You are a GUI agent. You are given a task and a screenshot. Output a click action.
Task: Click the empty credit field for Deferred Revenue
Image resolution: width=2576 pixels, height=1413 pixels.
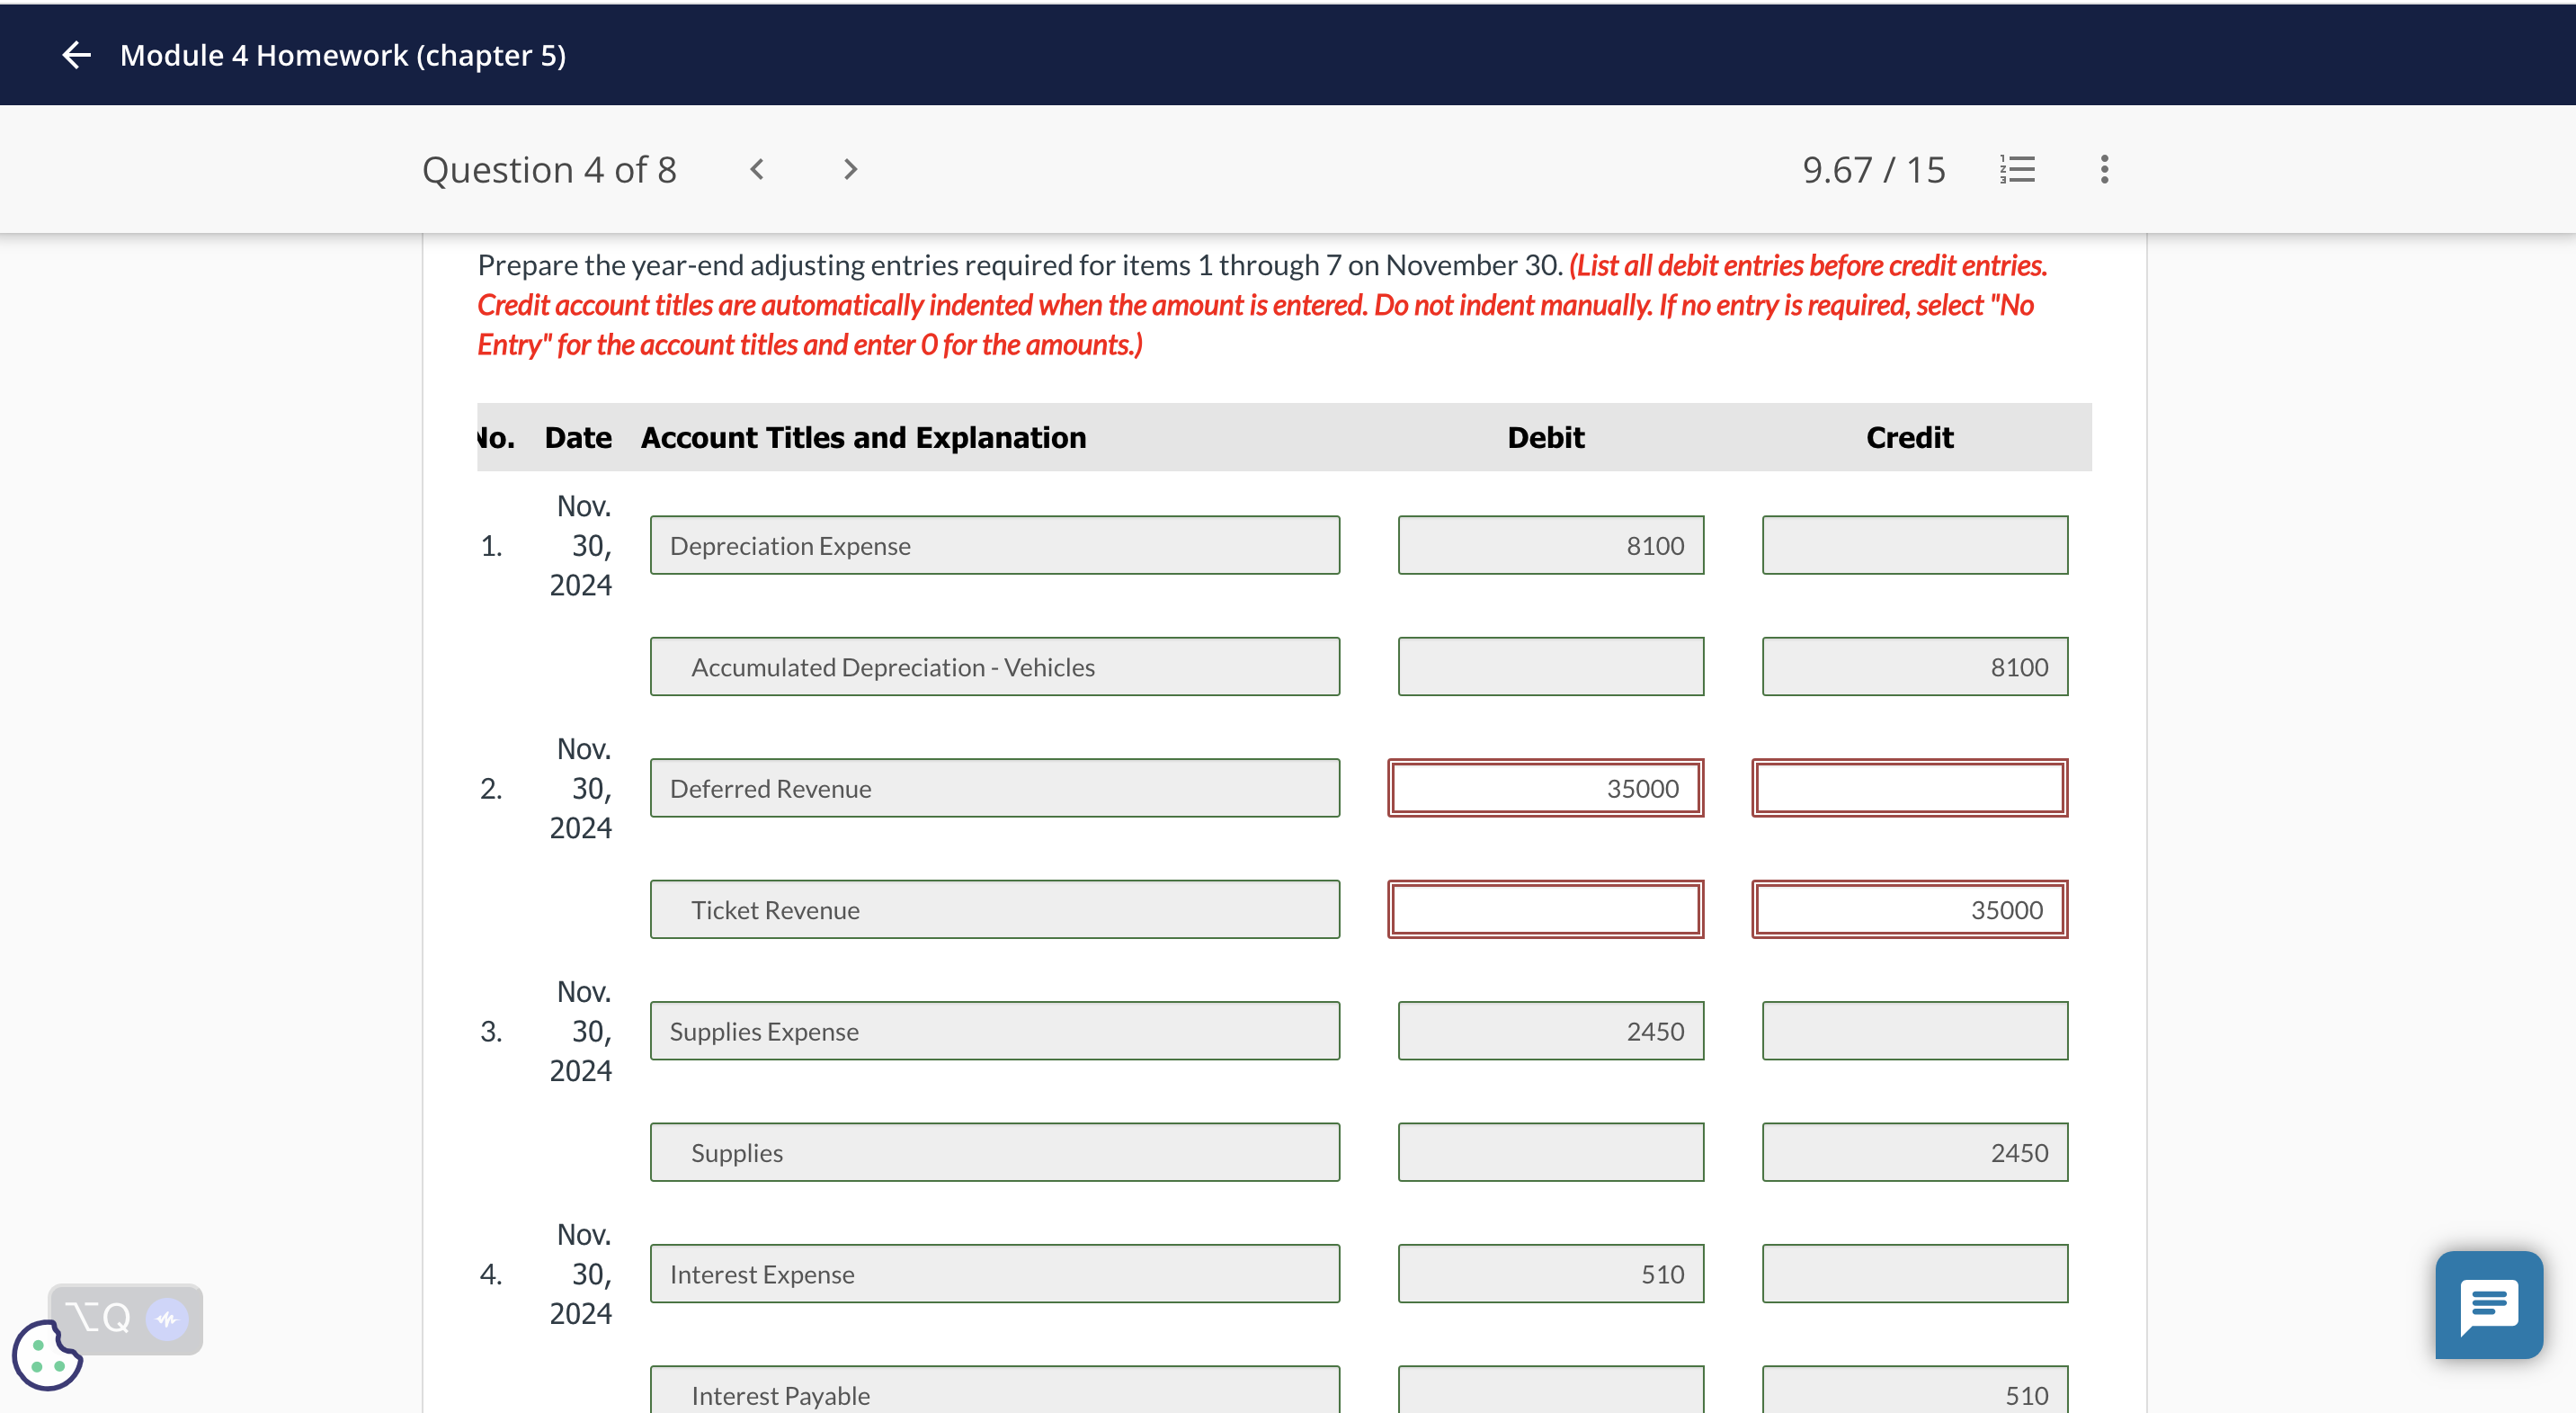[x=1909, y=788]
